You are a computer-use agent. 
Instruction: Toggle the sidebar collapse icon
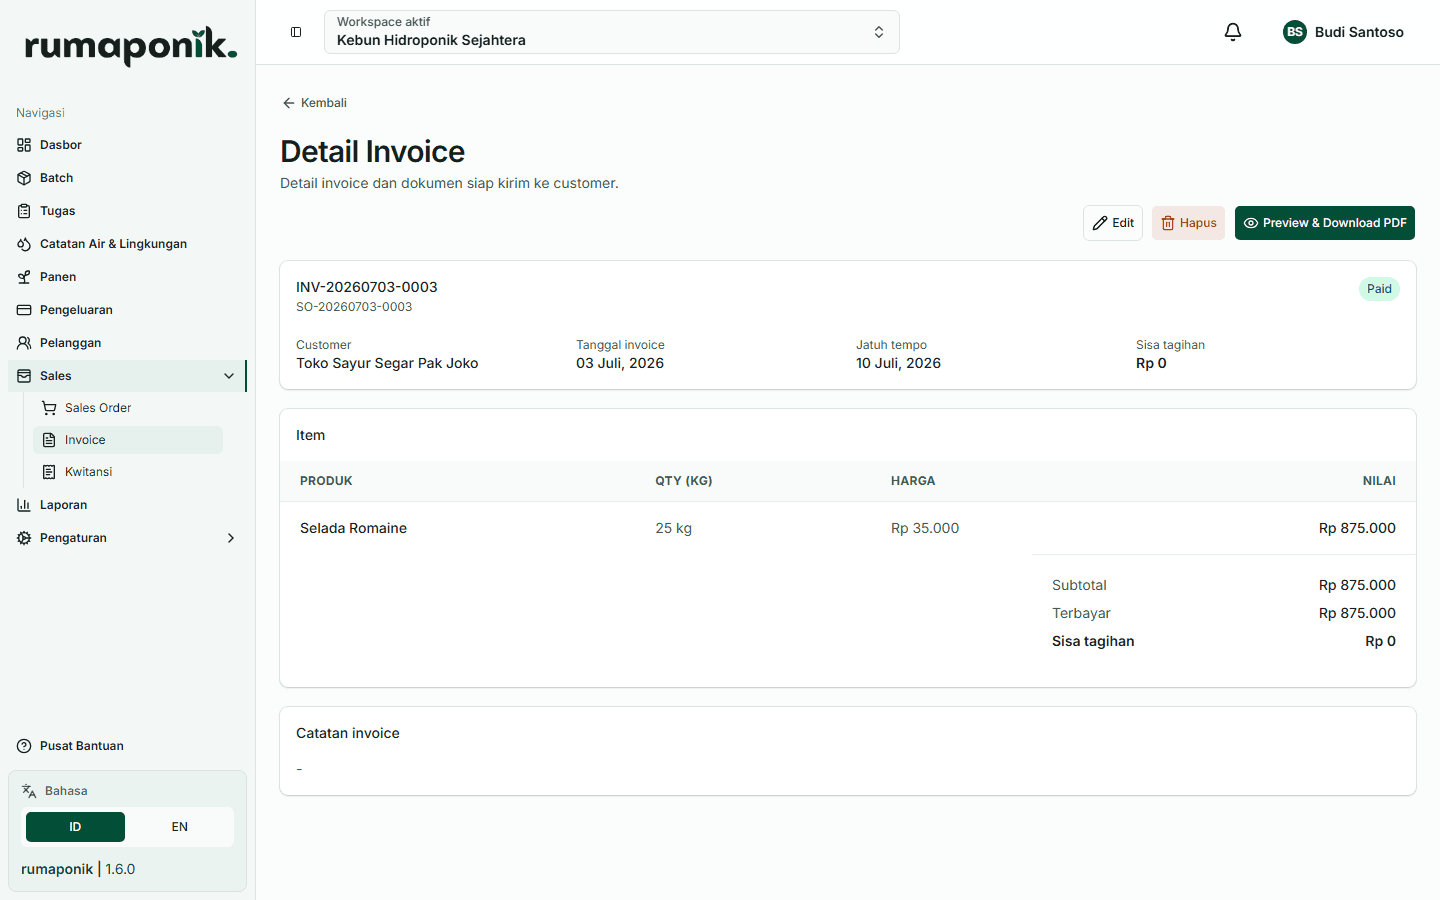point(296,32)
